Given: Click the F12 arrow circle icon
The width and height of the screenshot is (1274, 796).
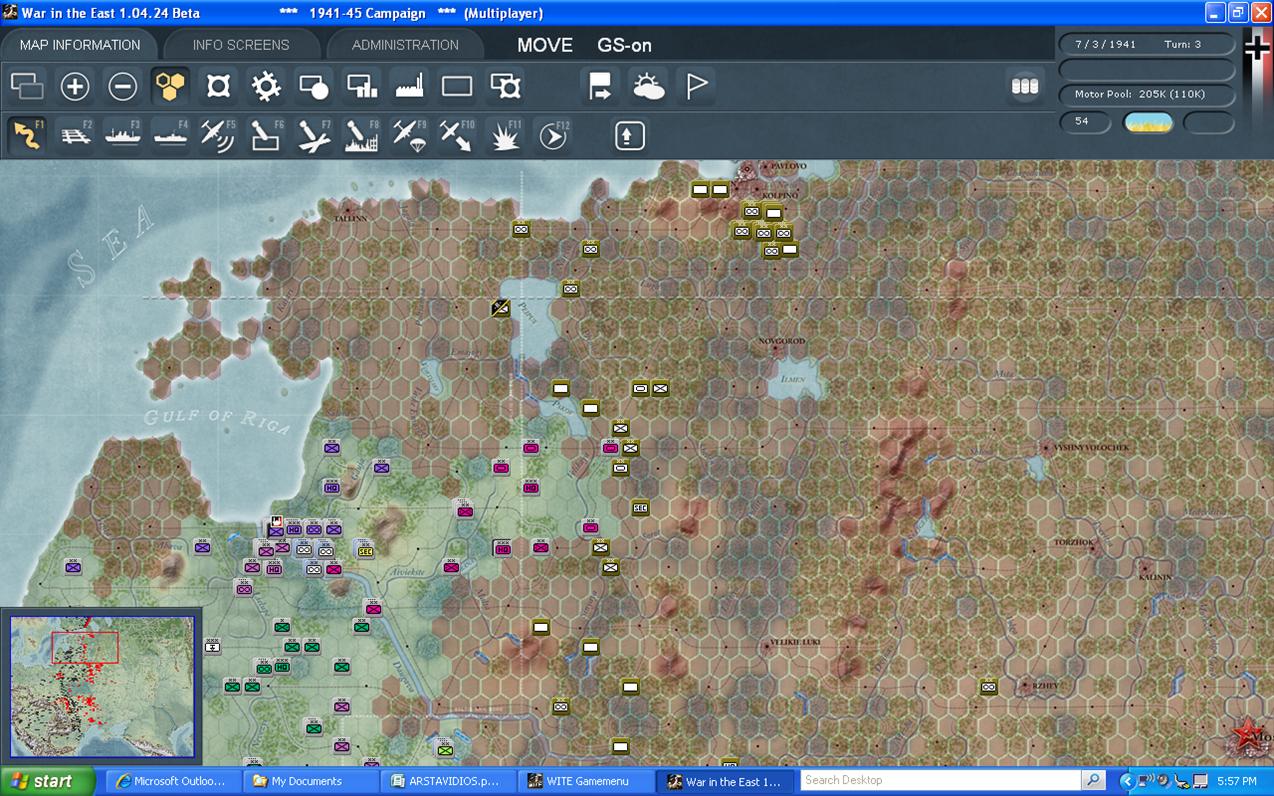Looking at the screenshot, I should 553,135.
